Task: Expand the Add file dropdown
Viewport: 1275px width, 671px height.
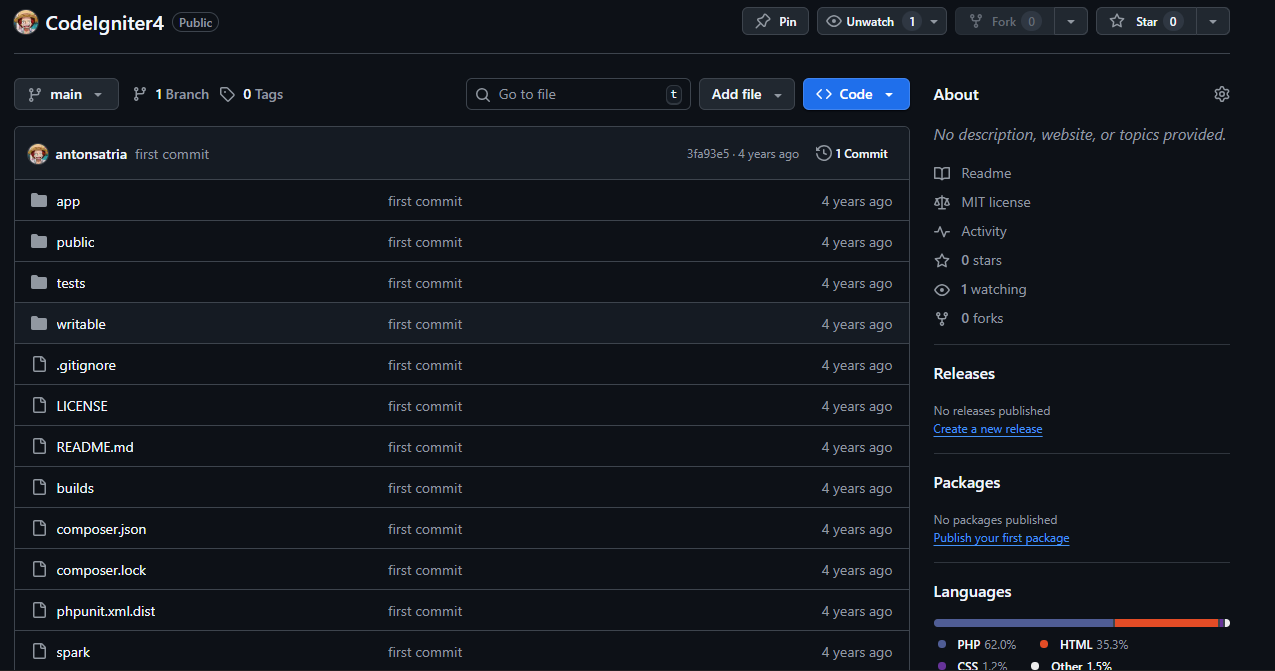Action: (746, 94)
